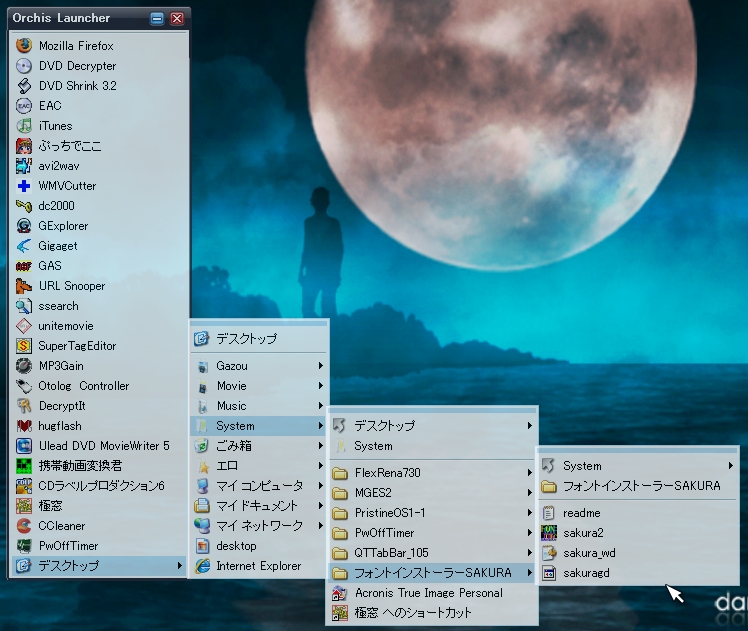This screenshot has height=631, width=748.
Task: Choose エロ menu entry
Action: [x=259, y=466]
